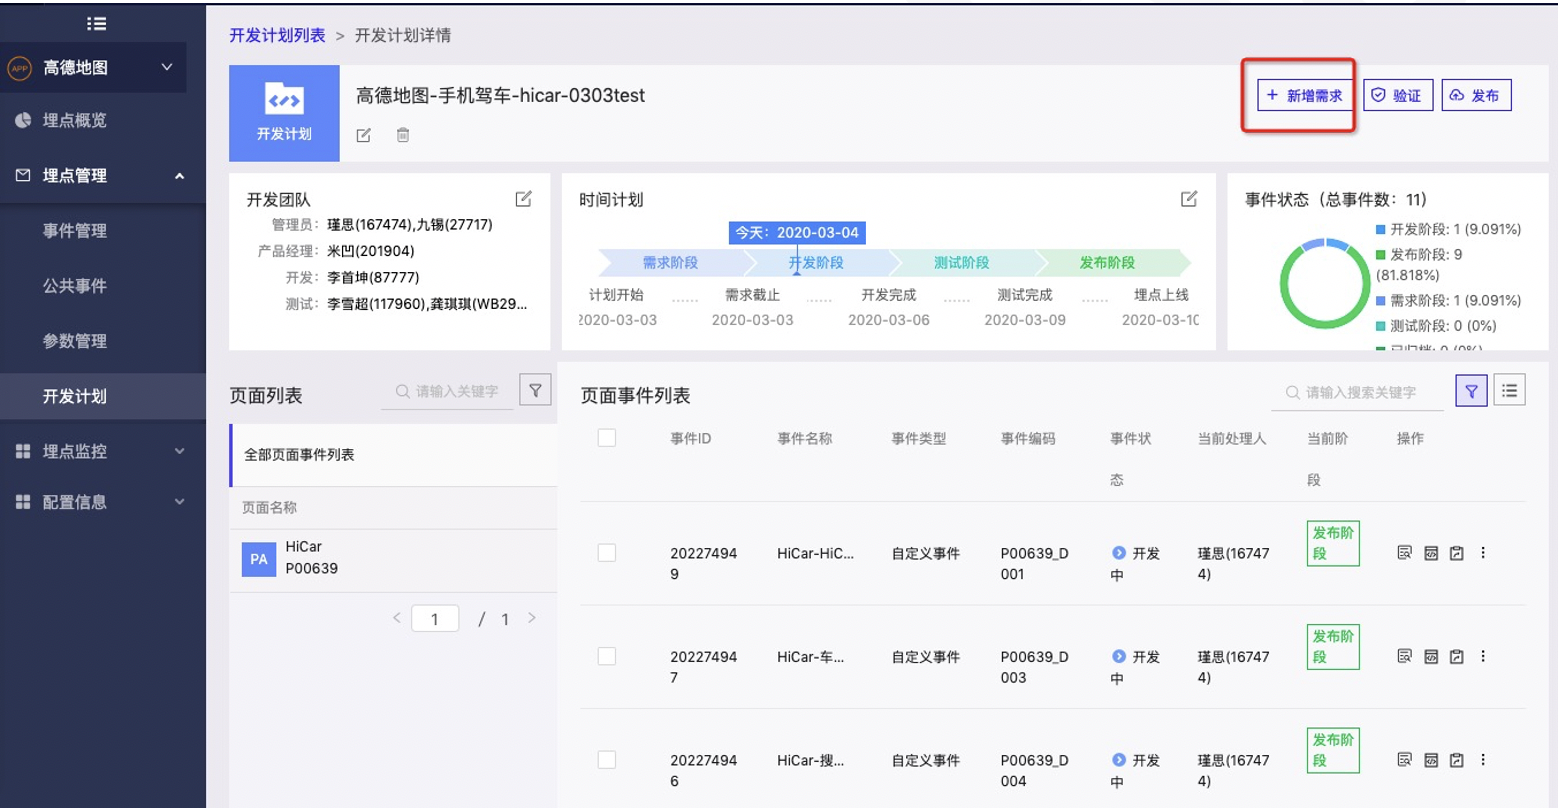Screen dimensions: 1558x808
Task: Edit the 时间计划 card with its pencil icon
Action: click(x=1189, y=199)
